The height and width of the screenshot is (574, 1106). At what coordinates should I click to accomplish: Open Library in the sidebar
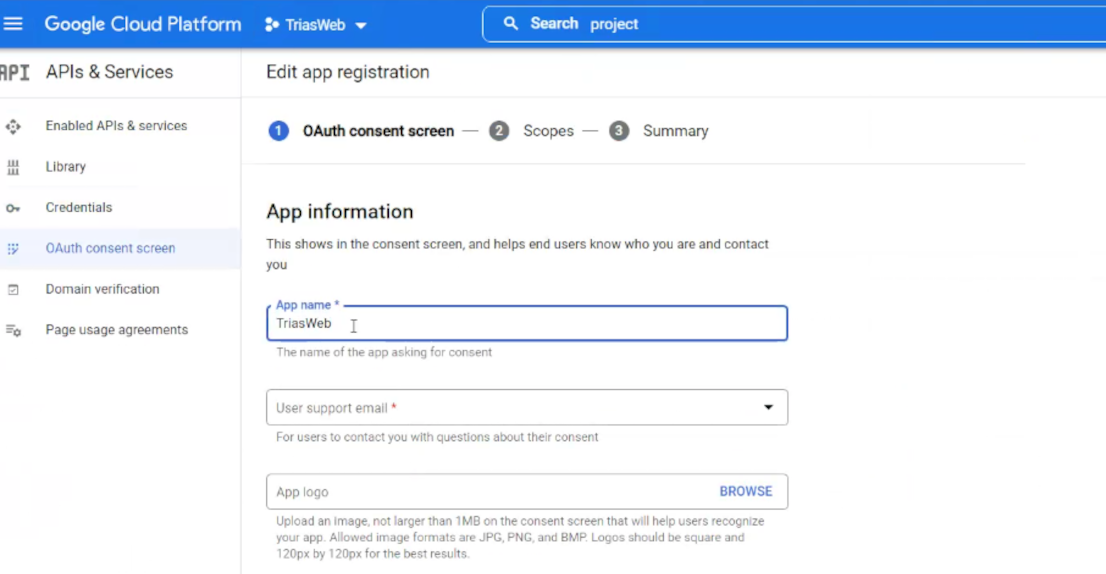(x=66, y=167)
